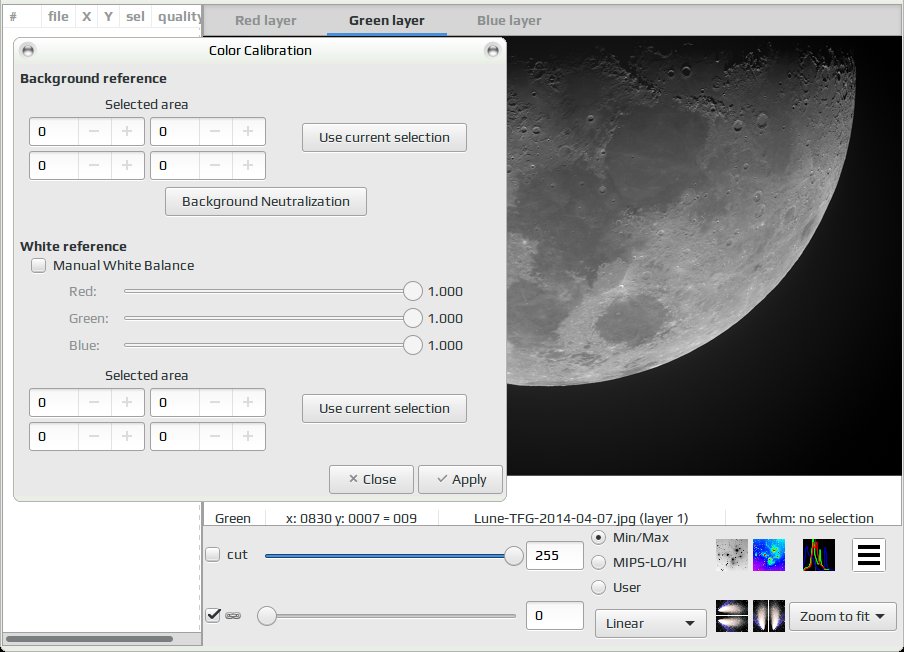Click the sel column header
This screenshot has height=652, width=904.
(x=135, y=16)
